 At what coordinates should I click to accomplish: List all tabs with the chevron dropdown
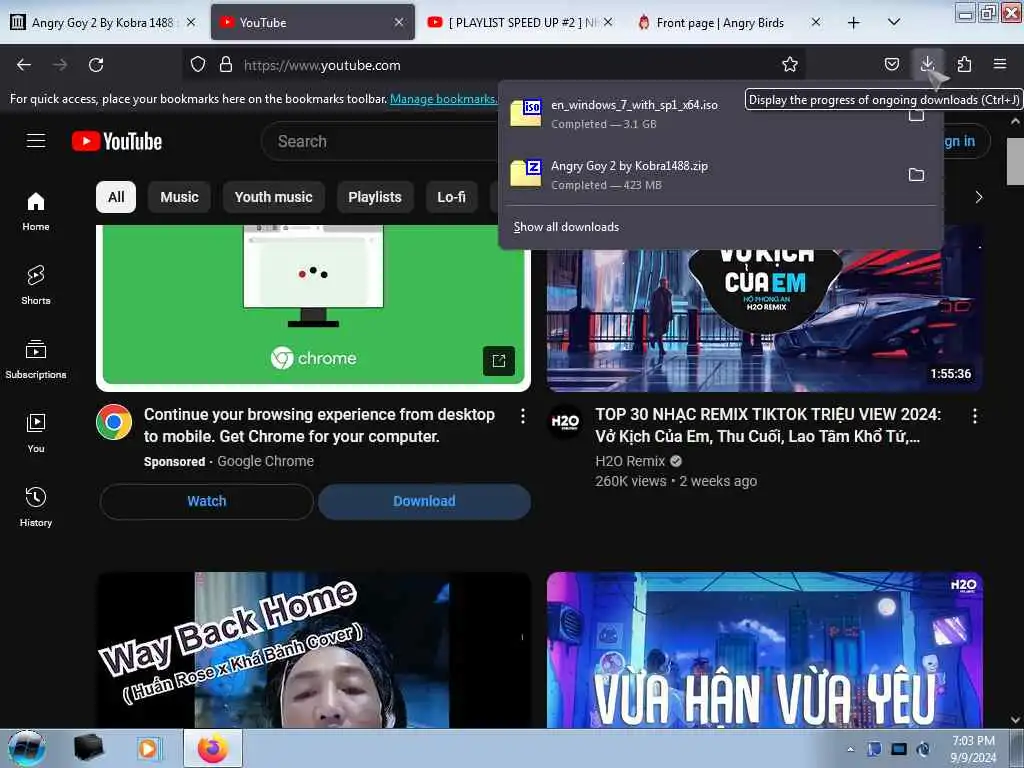(x=894, y=22)
